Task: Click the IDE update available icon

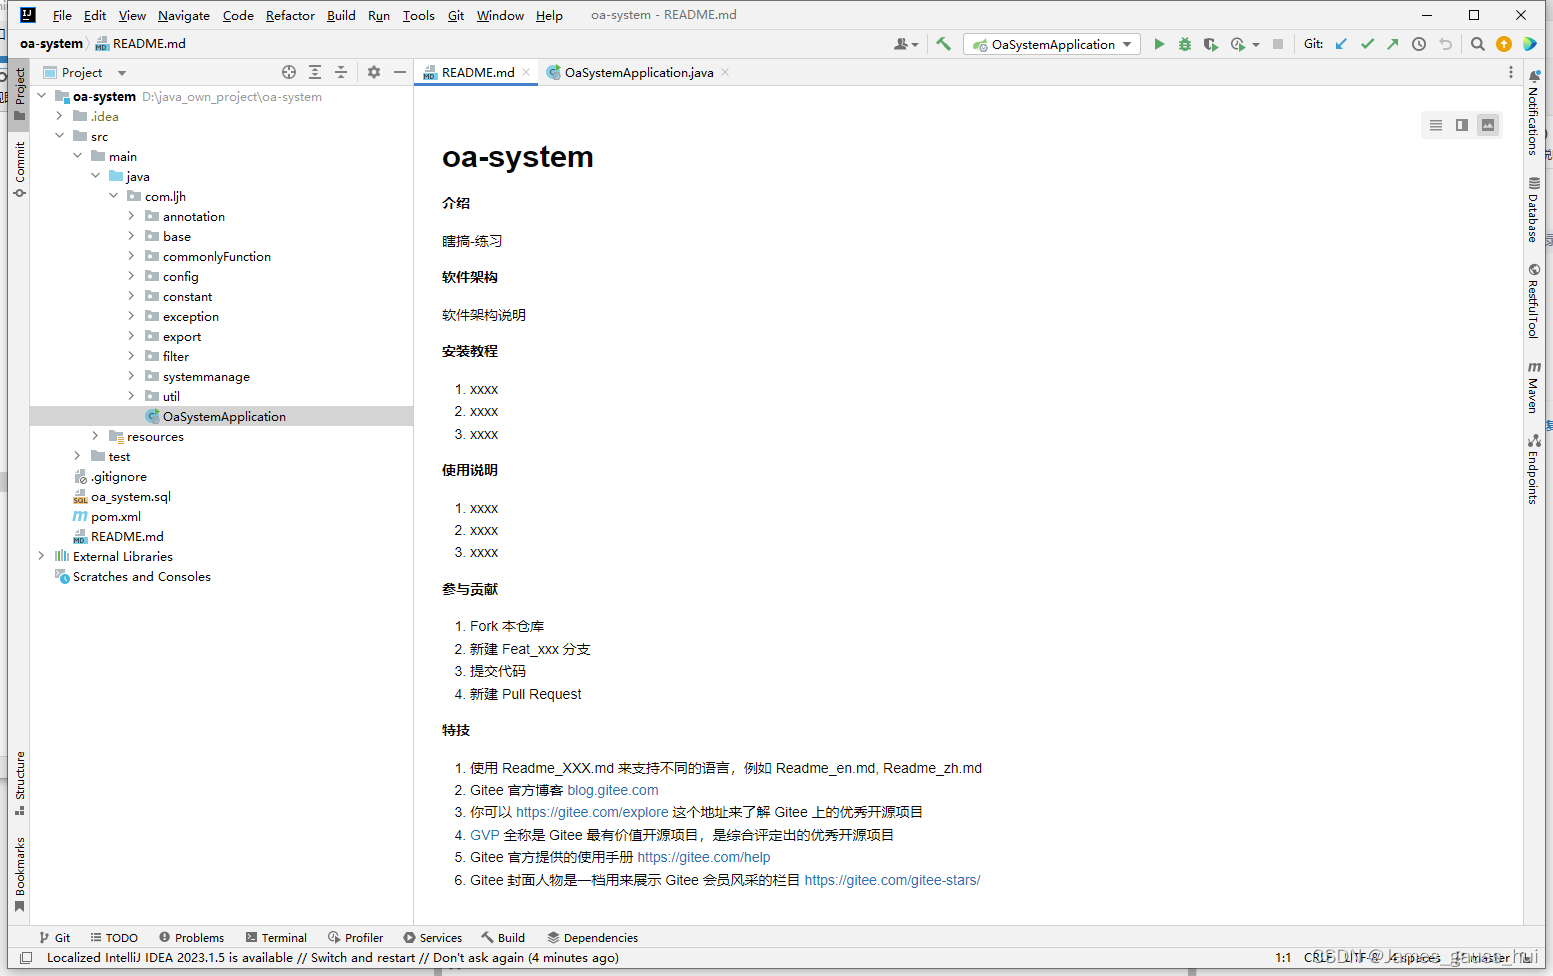Action: (x=1504, y=44)
